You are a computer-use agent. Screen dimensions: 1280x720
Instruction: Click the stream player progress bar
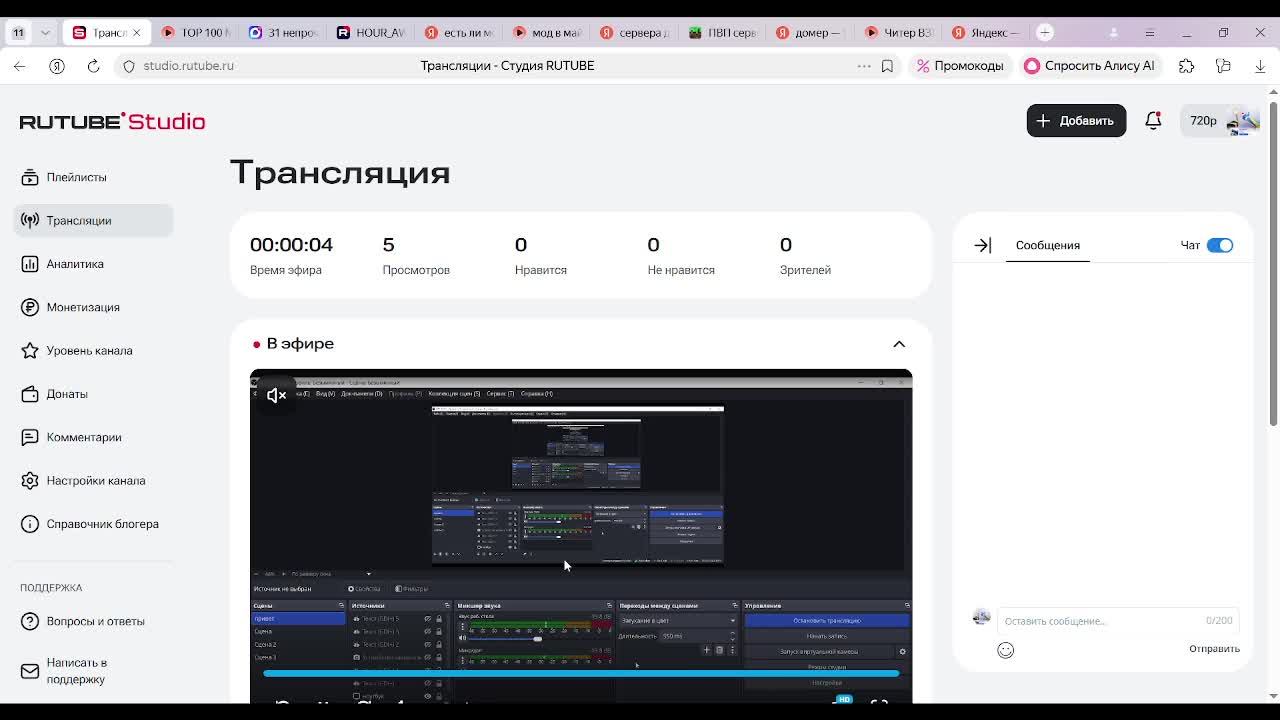coord(581,674)
